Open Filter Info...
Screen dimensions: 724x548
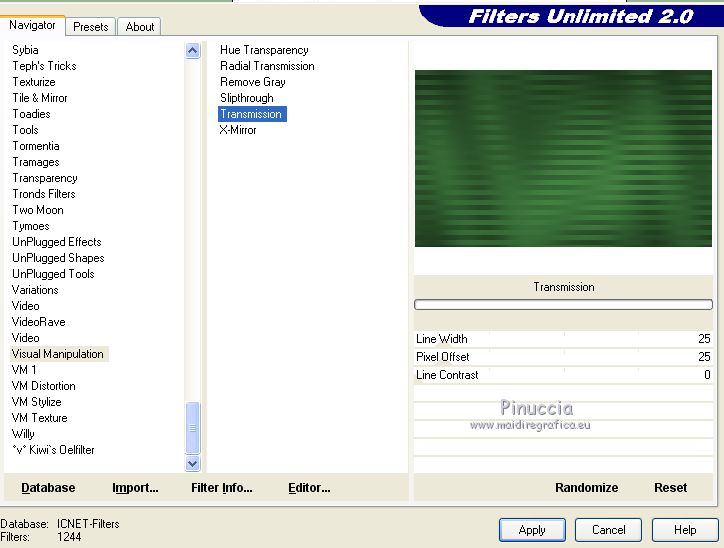(x=222, y=488)
